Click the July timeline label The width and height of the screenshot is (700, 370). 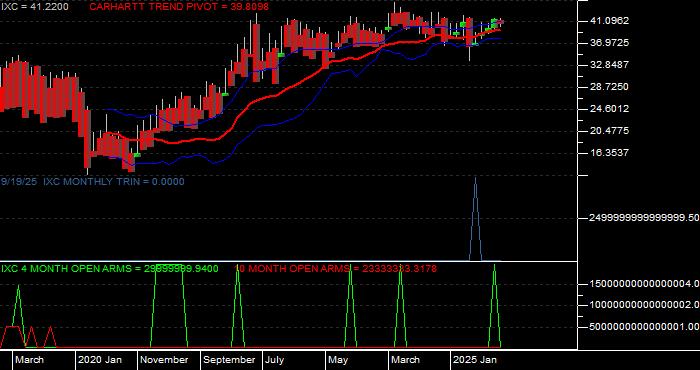[275, 360]
